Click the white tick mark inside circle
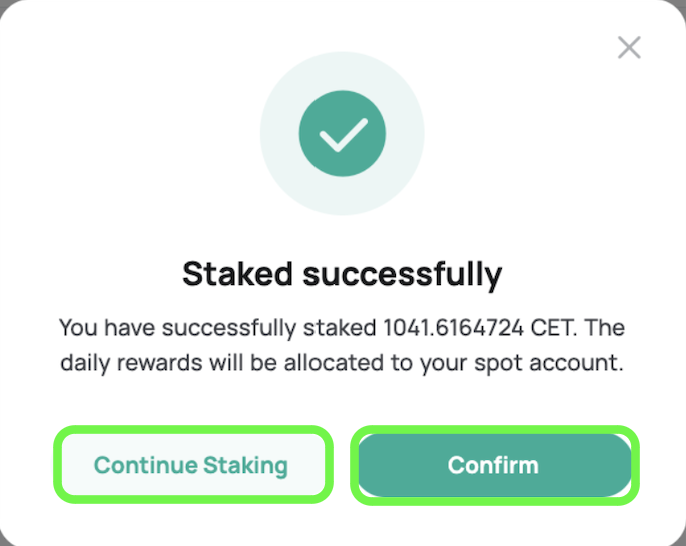This screenshot has height=546, width=686. [344, 135]
